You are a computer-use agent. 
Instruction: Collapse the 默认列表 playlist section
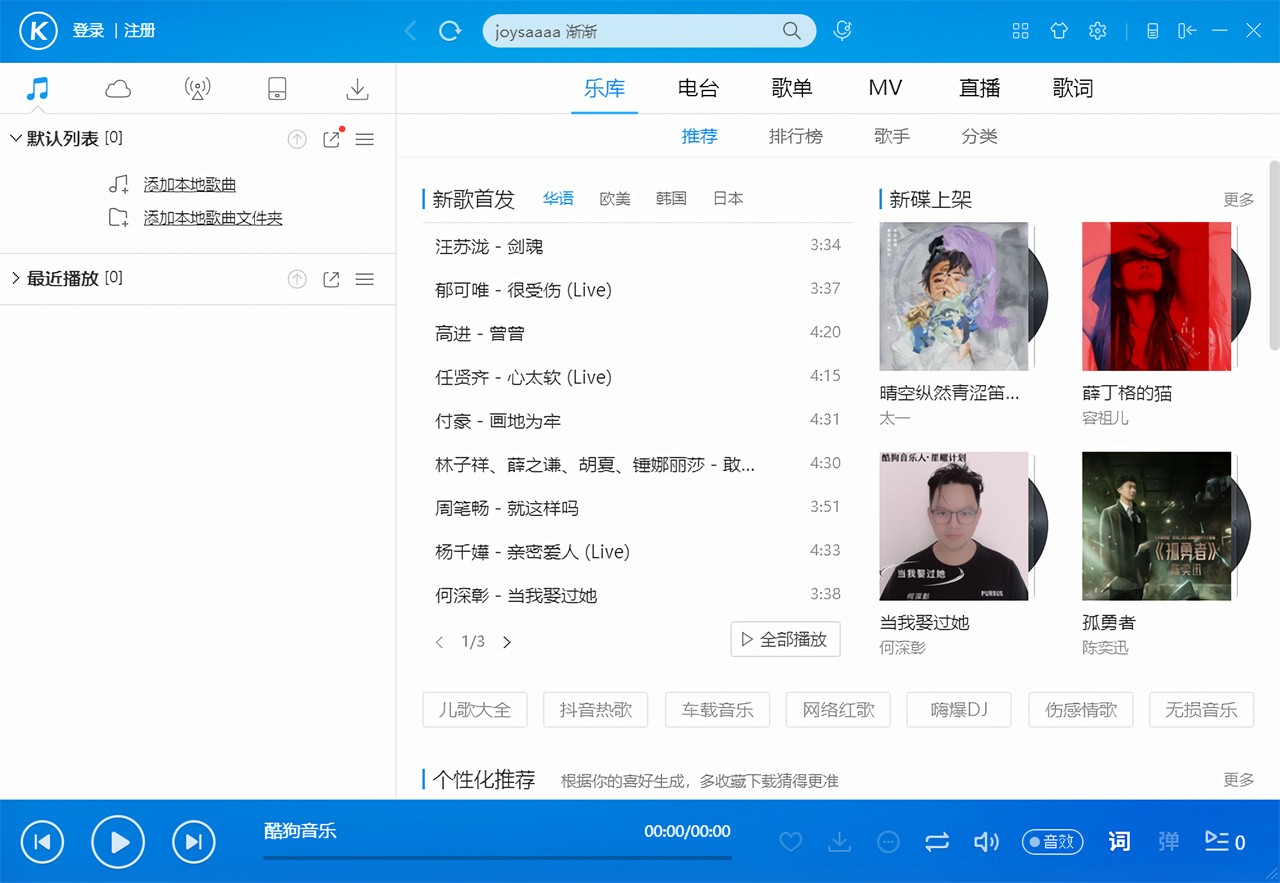tap(15, 139)
